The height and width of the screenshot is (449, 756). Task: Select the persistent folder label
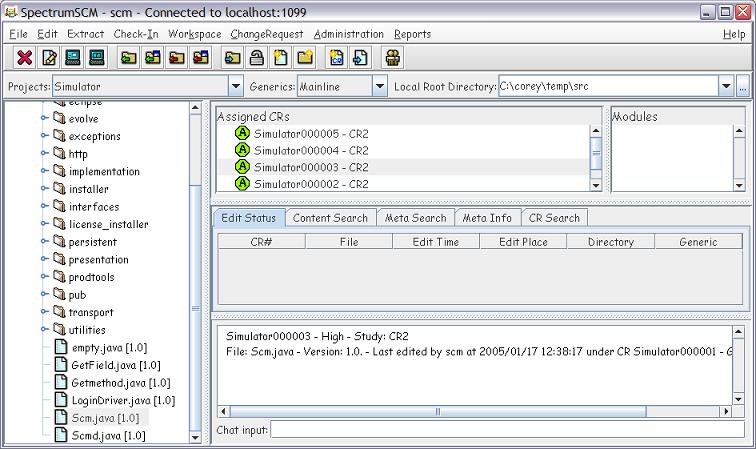[x=93, y=242]
